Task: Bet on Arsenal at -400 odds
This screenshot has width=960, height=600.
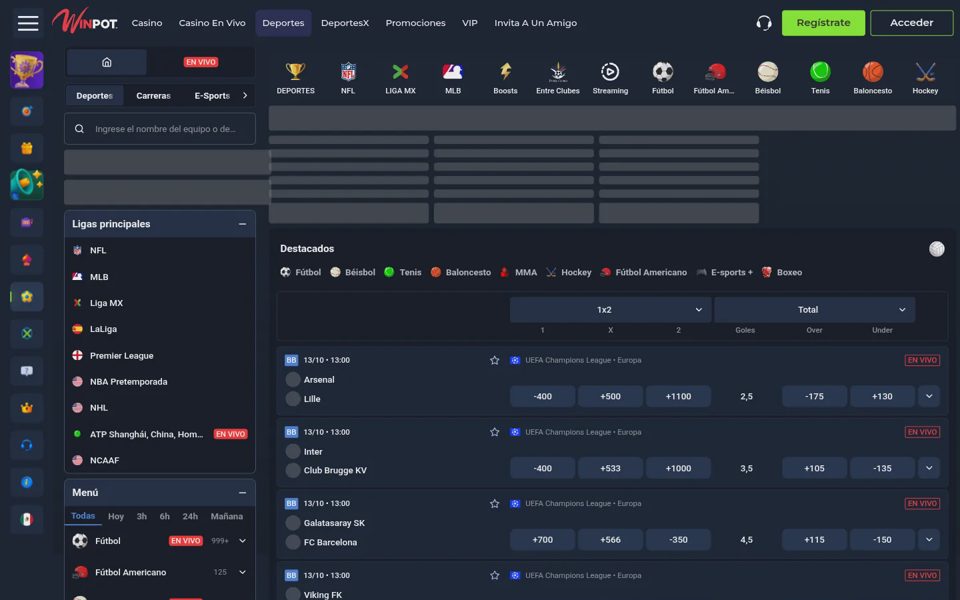Action: click(542, 396)
